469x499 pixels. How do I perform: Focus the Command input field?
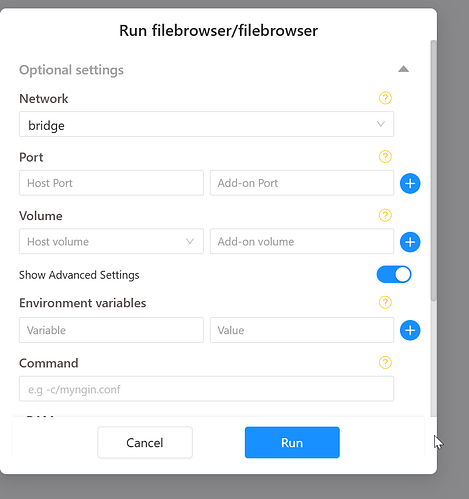pyautogui.click(x=206, y=389)
